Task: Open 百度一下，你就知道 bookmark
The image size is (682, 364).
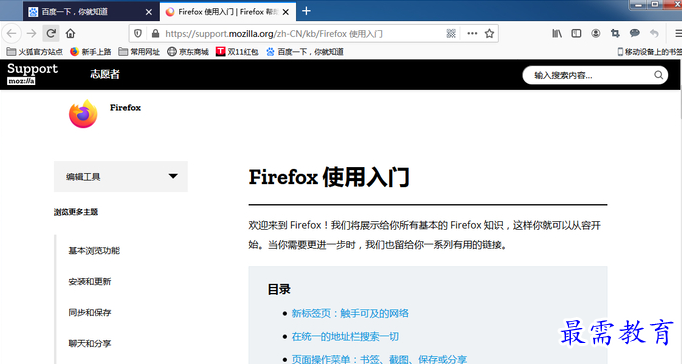Action: click(304, 52)
